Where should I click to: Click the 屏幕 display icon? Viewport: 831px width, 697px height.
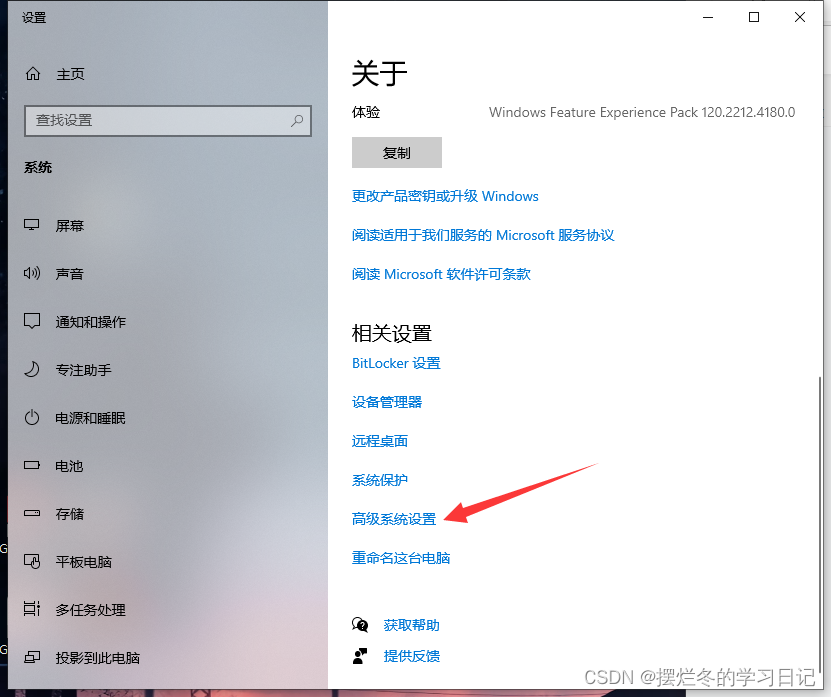tap(32, 225)
